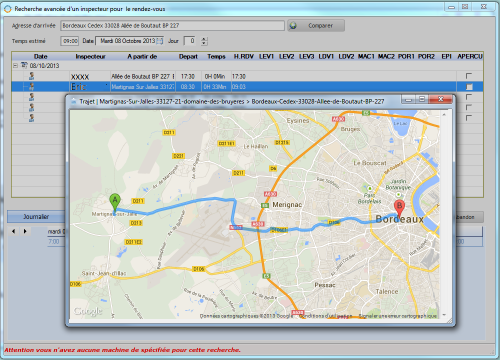Screen dimensions: 500x360
Task: Go to previous day with left arrow
Action: coord(13,231)
